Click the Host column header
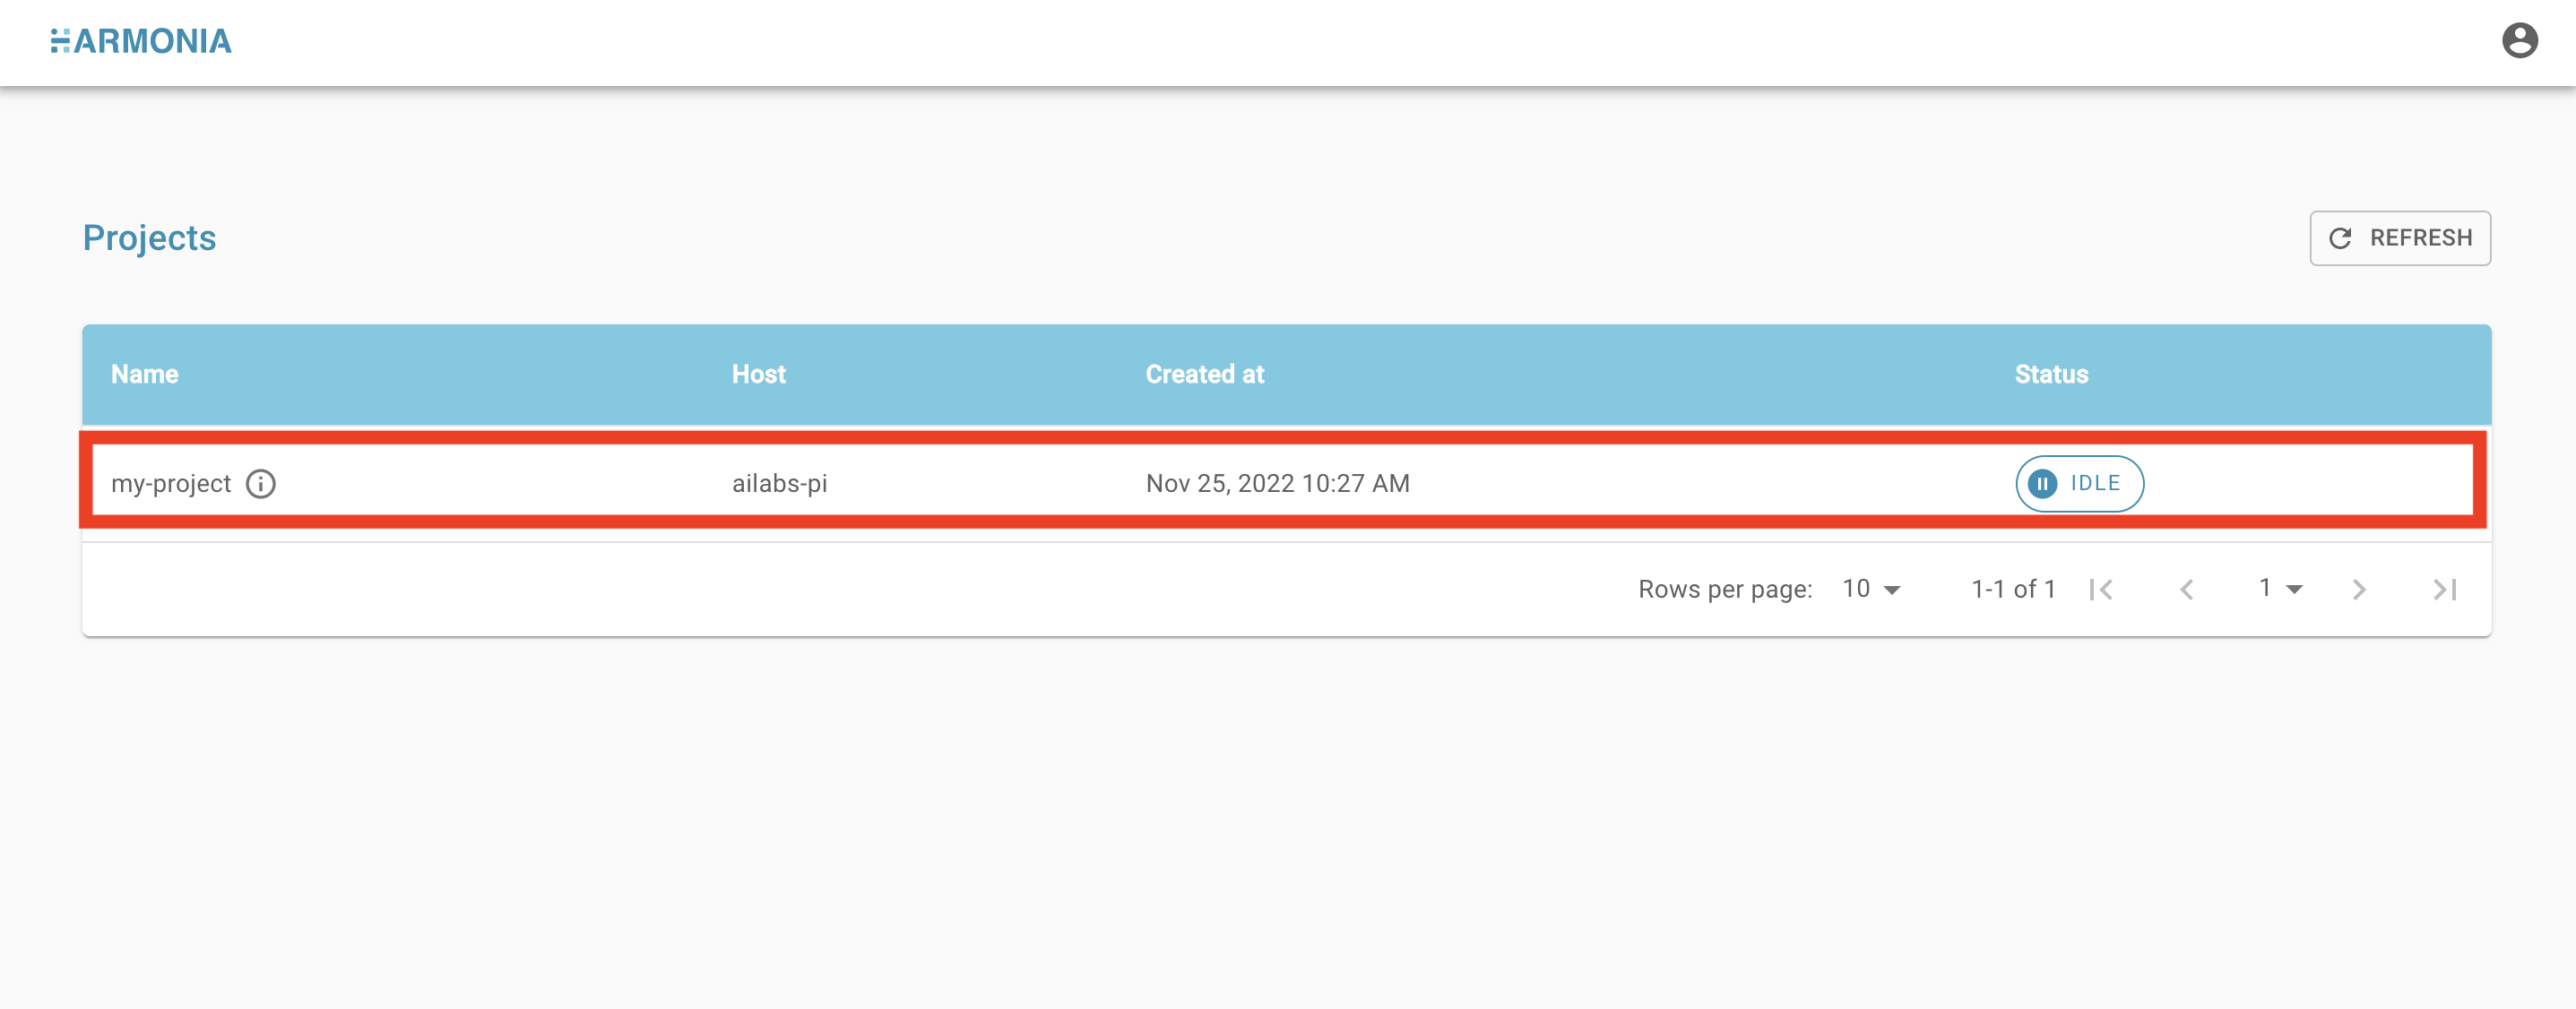The image size is (2576, 1009). [x=758, y=375]
